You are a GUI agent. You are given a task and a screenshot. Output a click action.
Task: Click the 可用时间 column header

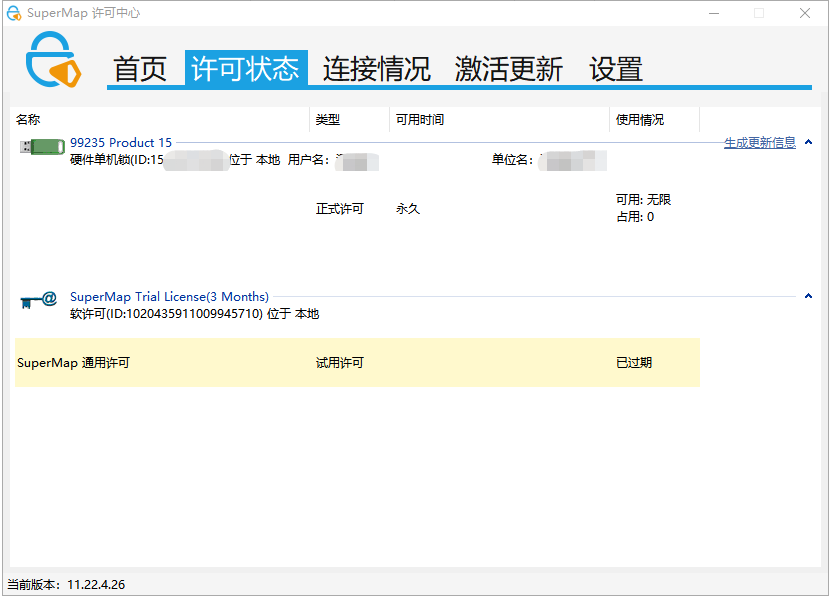[x=420, y=120]
